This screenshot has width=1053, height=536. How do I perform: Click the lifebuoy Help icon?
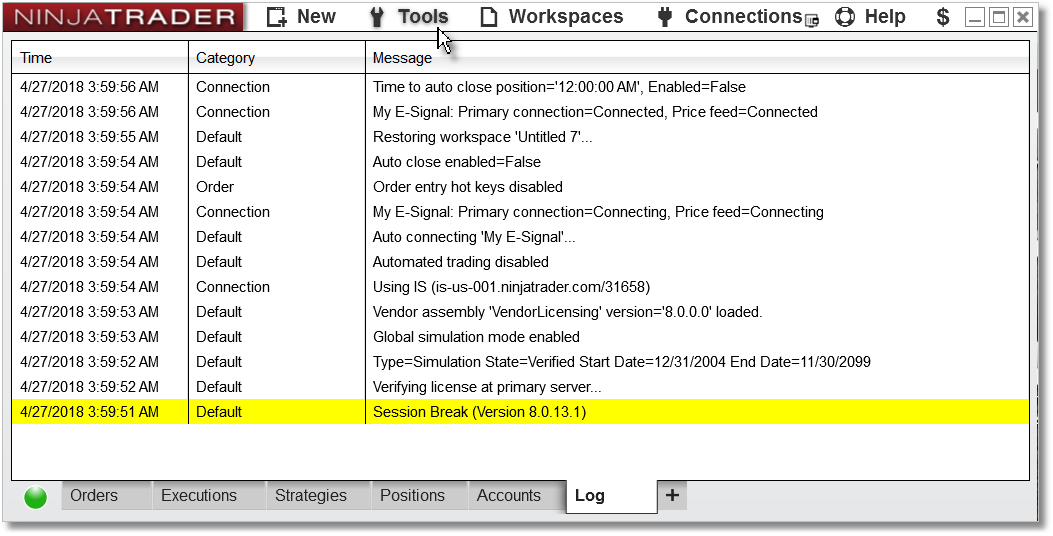[x=845, y=17]
